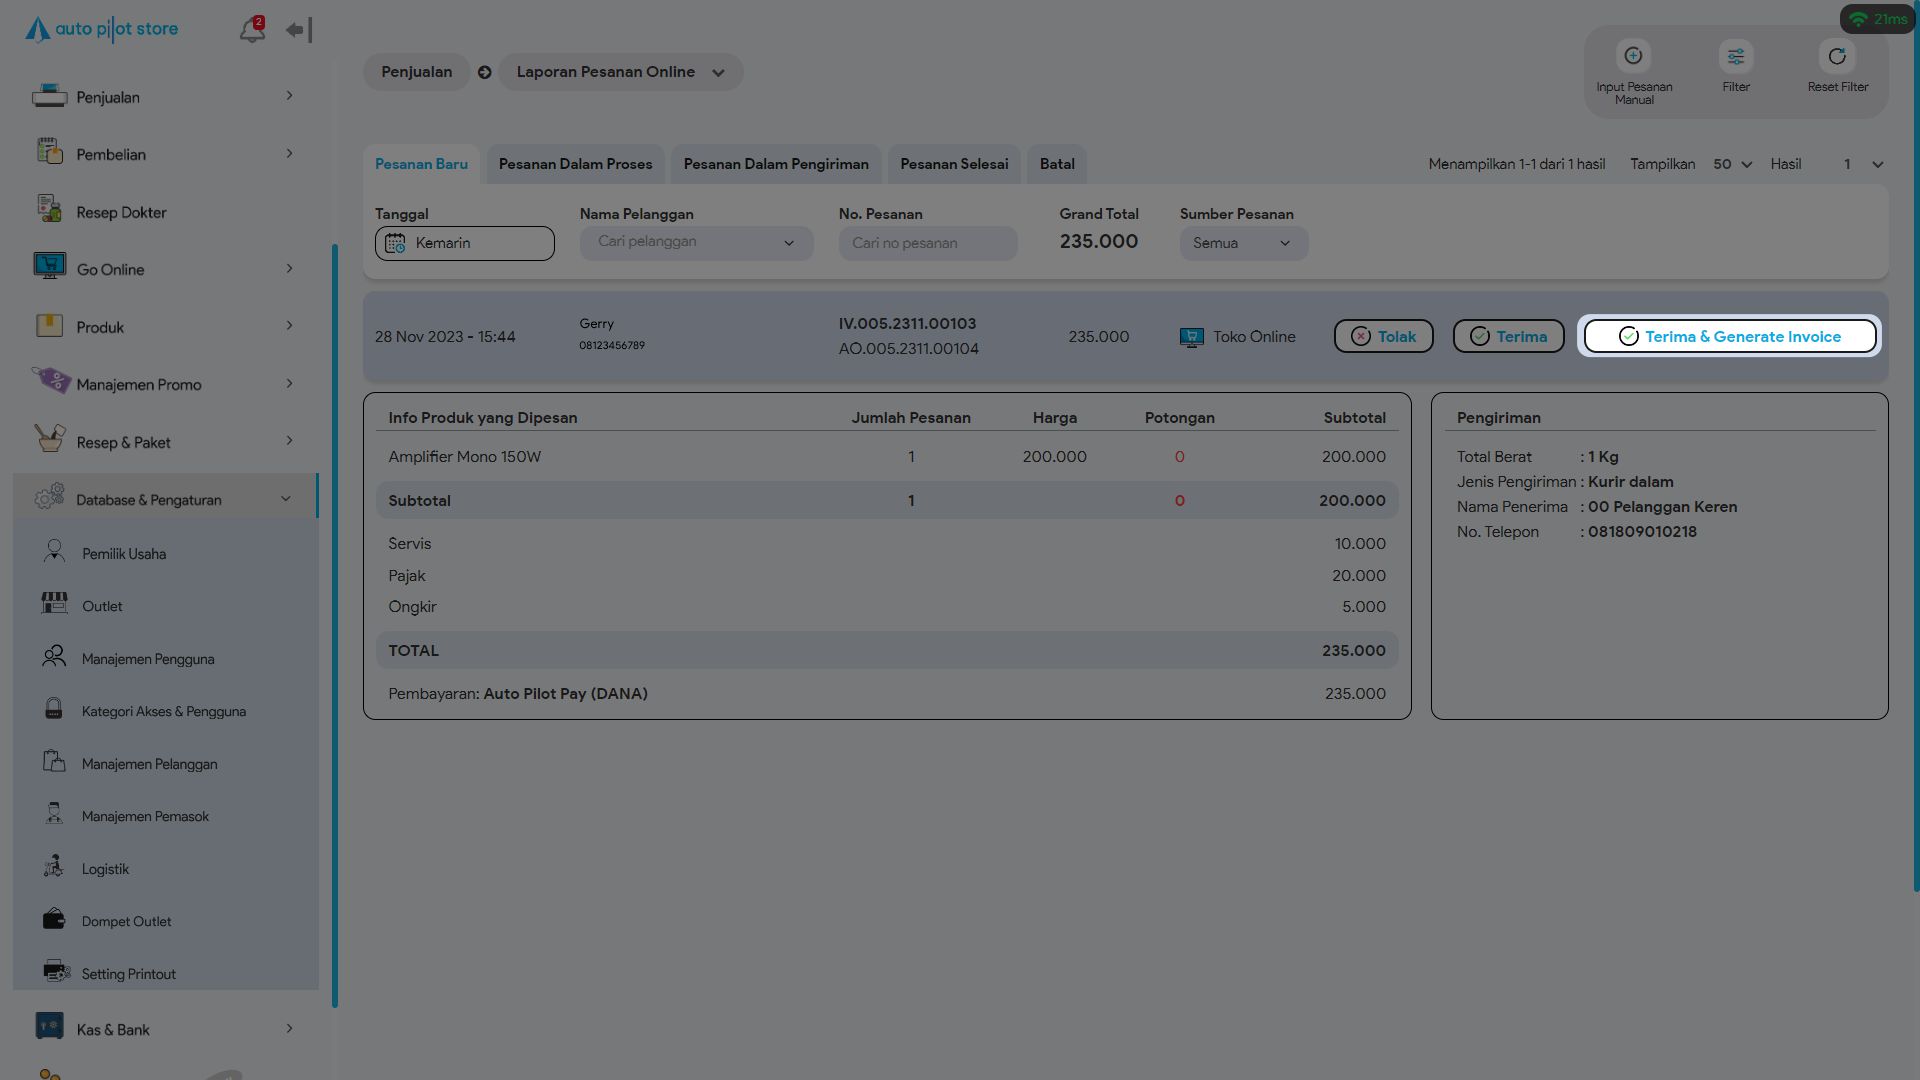Screen dimensions: 1920x1080
Task: Open Tampilkan rows-per-page dropdown
Action: 1732,164
